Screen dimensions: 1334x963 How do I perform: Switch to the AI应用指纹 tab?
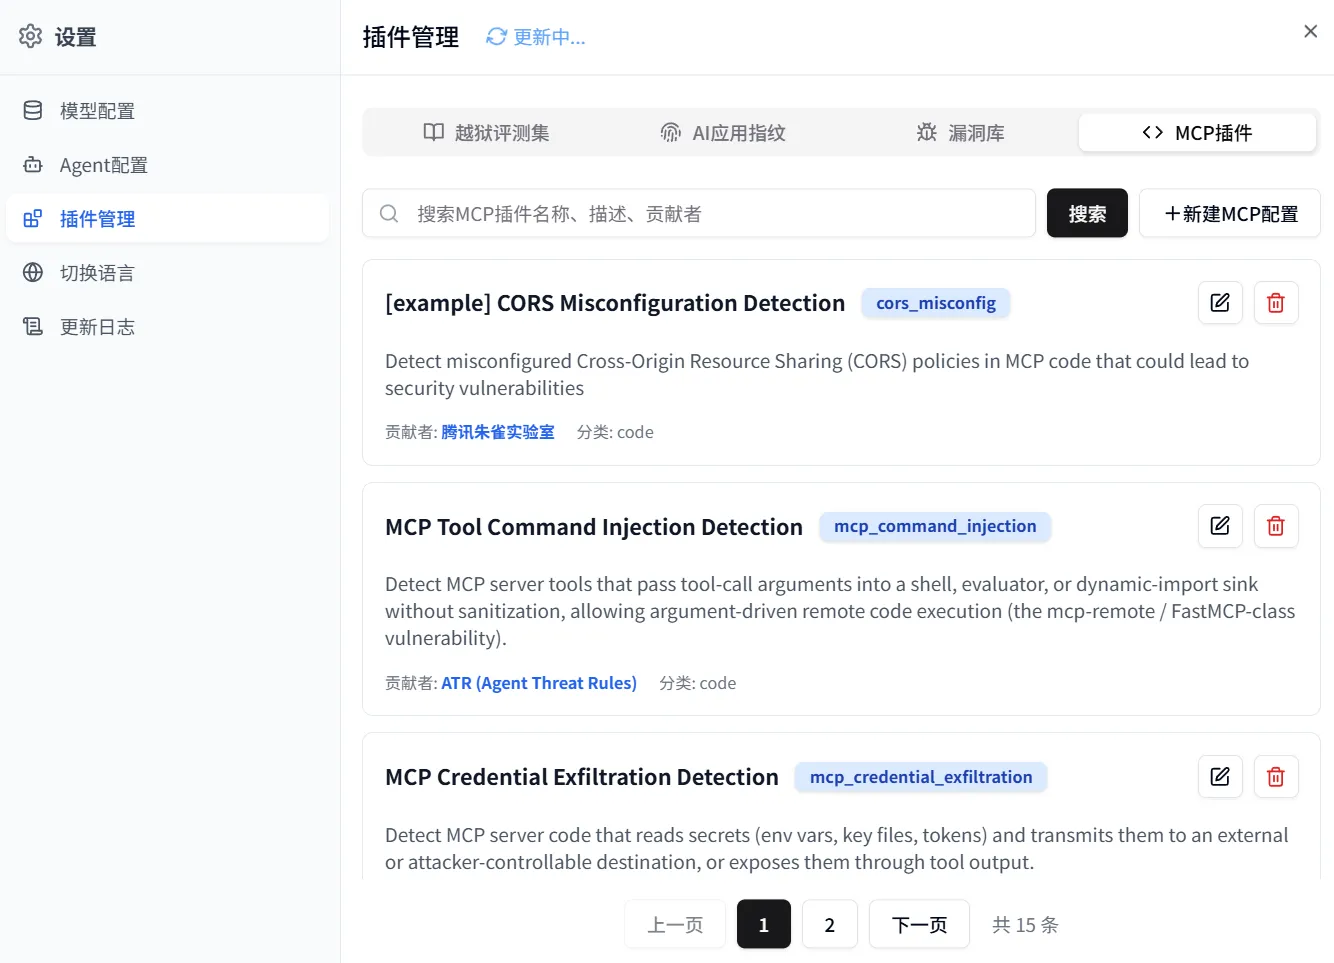click(x=723, y=133)
